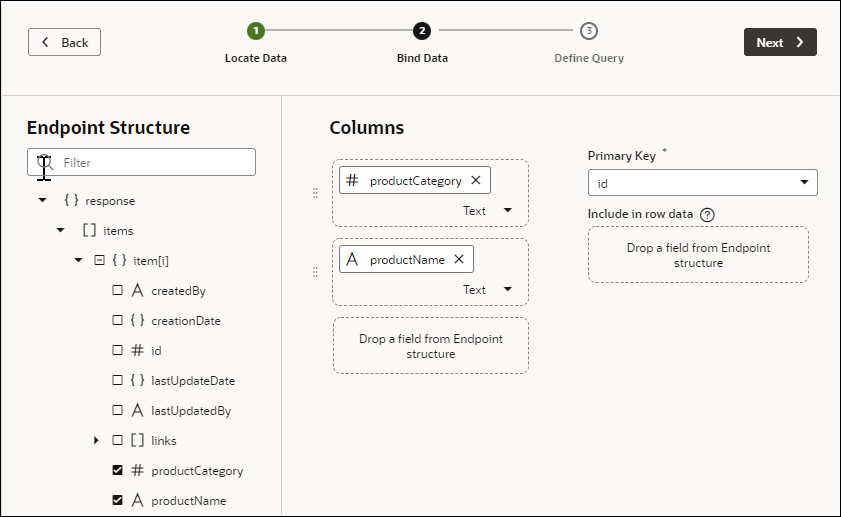Click the Include in row data help icon

(x=707, y=215)
